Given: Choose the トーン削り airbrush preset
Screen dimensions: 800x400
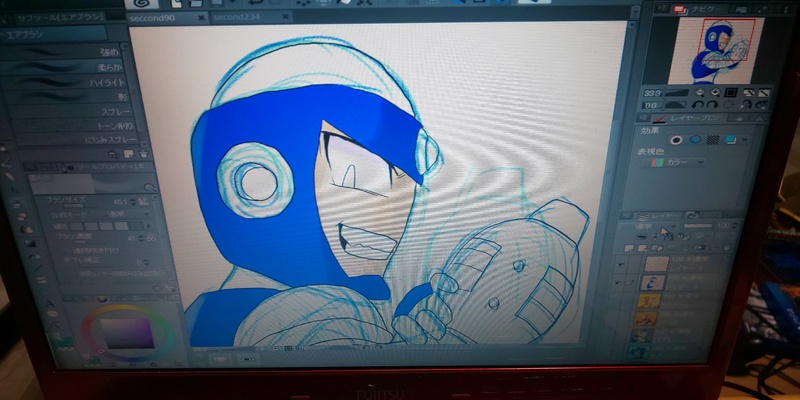Looking at the screenshot, I should point(71,126).
